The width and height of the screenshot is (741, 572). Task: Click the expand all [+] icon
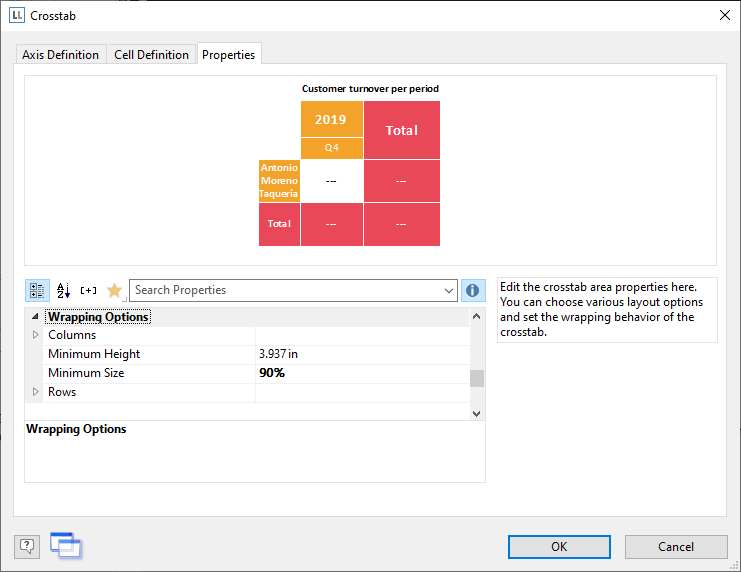[89, 290]
